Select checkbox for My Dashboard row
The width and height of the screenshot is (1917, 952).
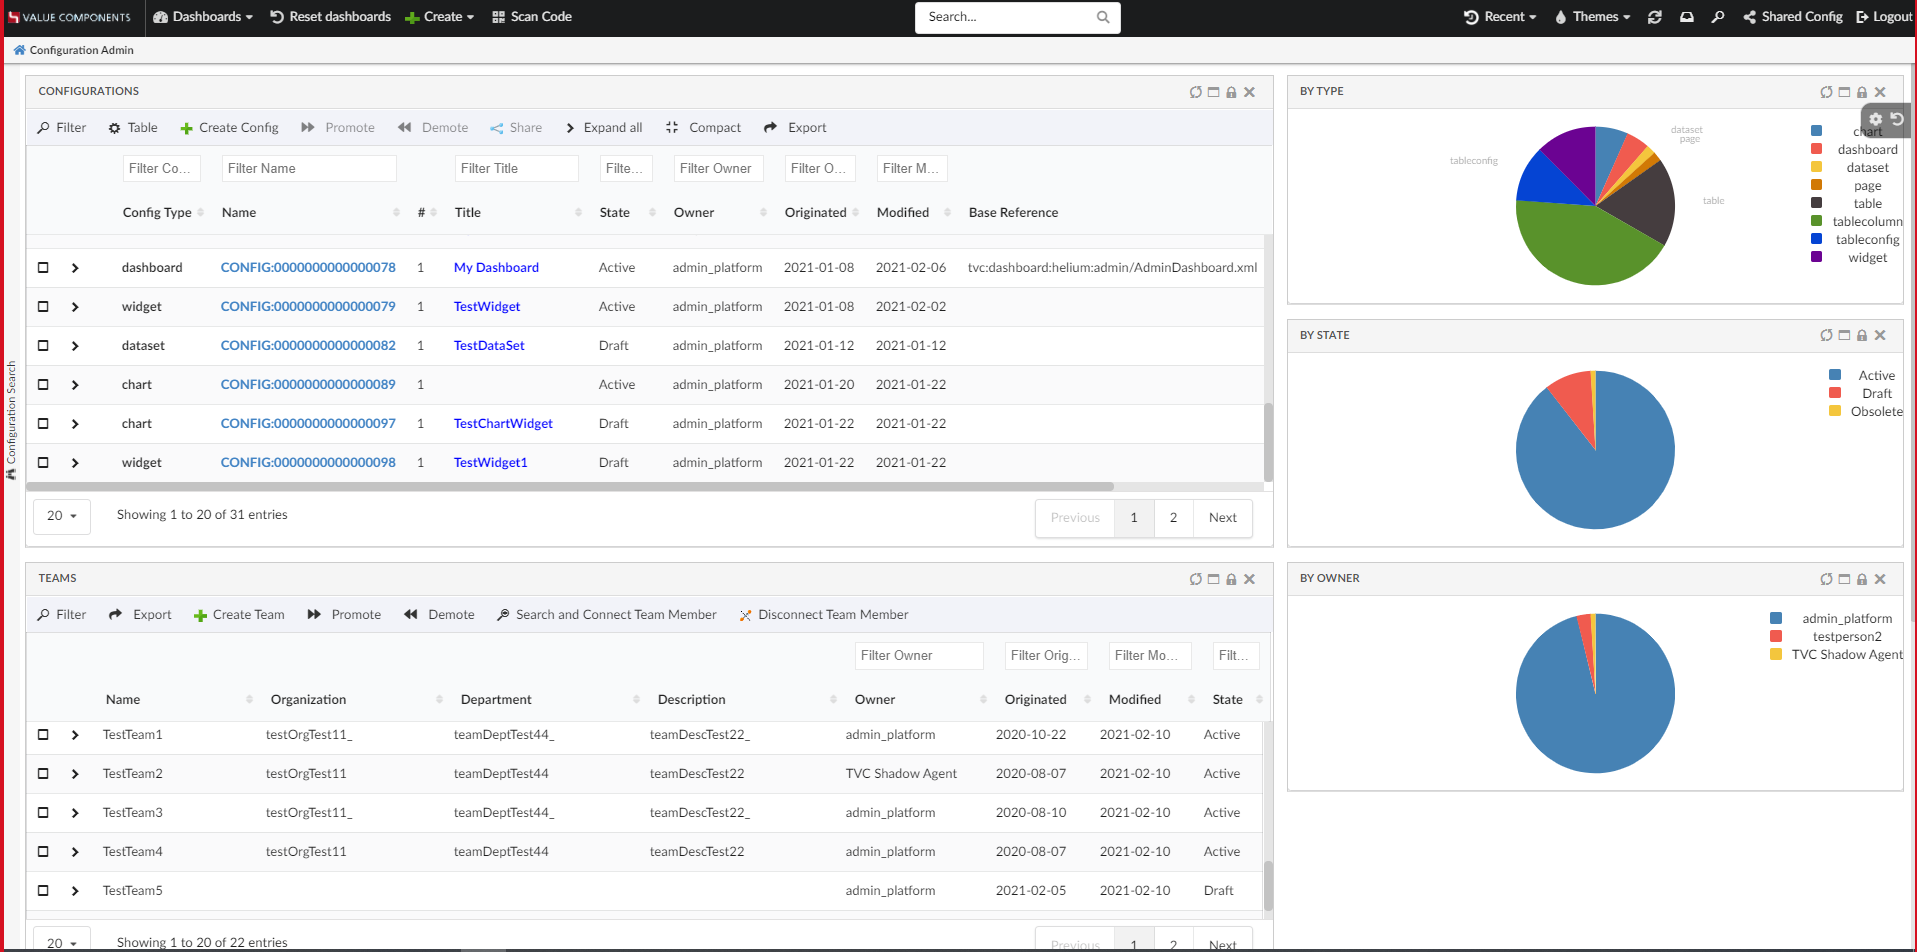[x=43, y=268]
